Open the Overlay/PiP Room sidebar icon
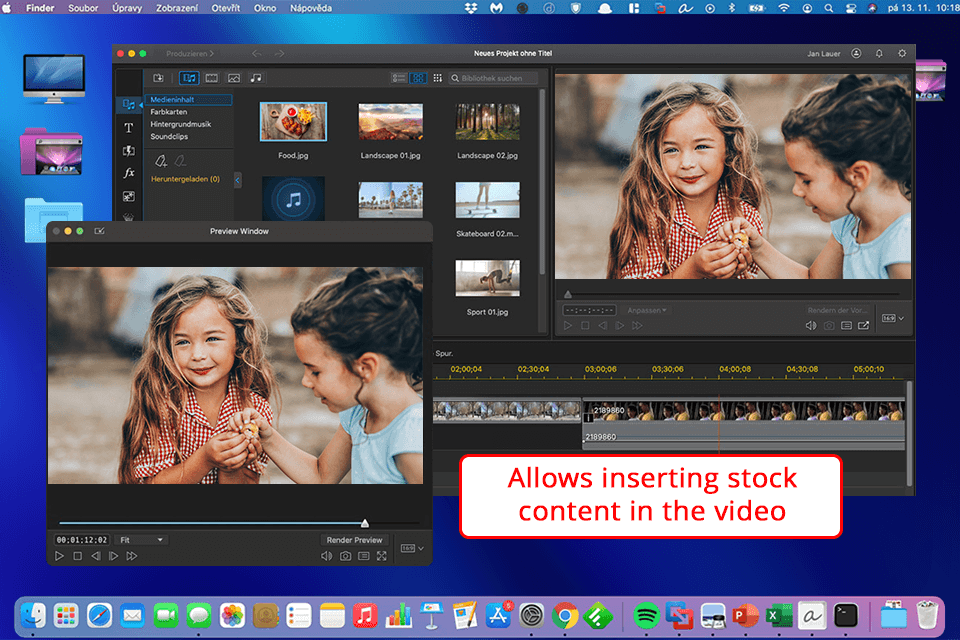 point(129,196)
